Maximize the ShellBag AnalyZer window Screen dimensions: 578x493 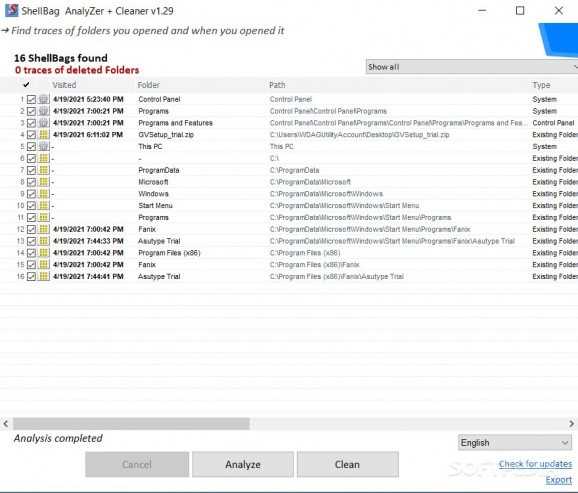click(x=520, y=11)
